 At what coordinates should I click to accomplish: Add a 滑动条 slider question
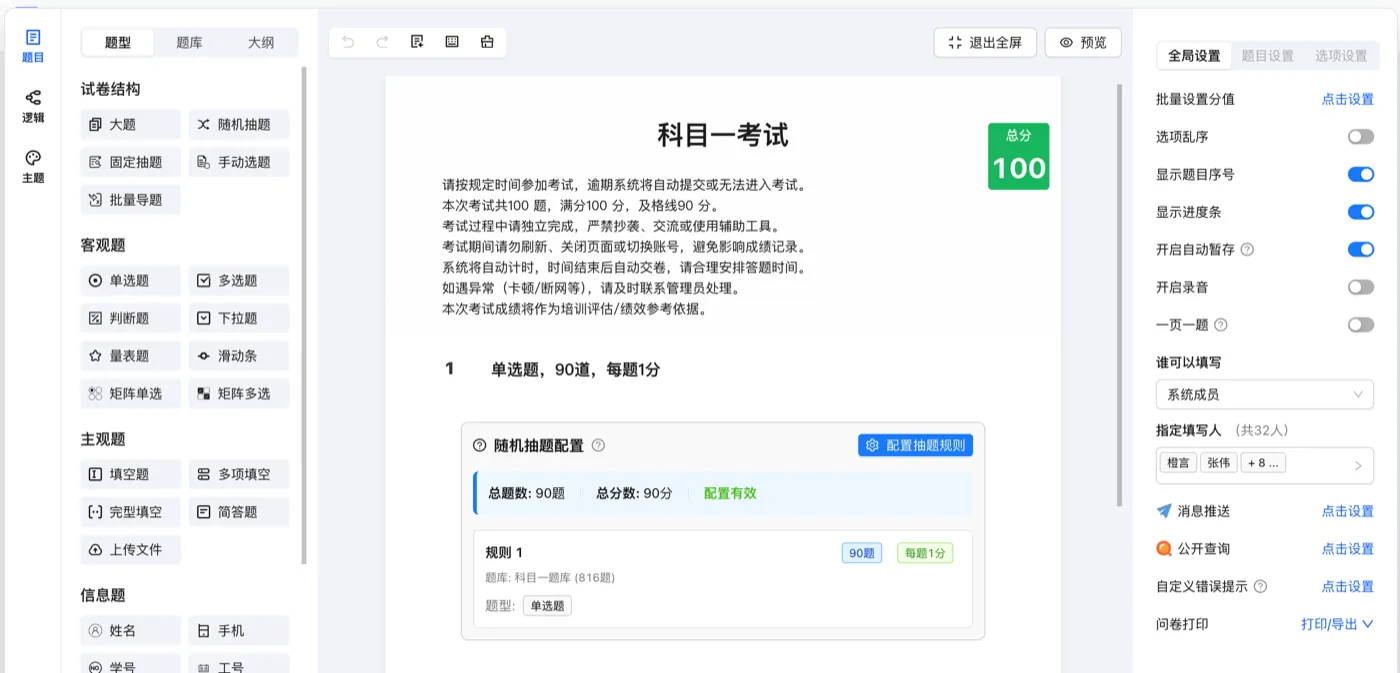(x=239, y=356)
